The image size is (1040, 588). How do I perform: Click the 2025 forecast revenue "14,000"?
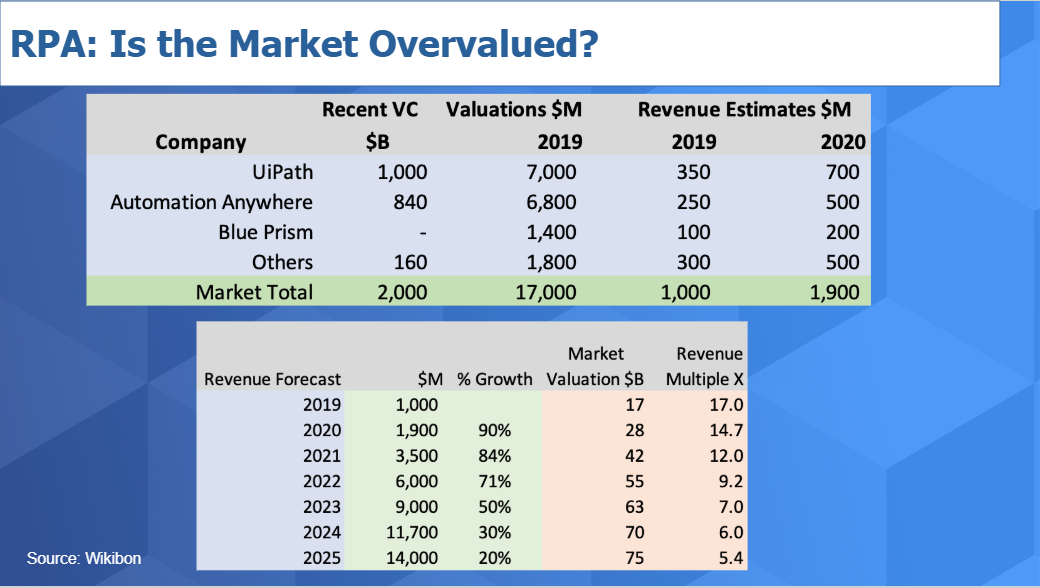coord(412,558)
